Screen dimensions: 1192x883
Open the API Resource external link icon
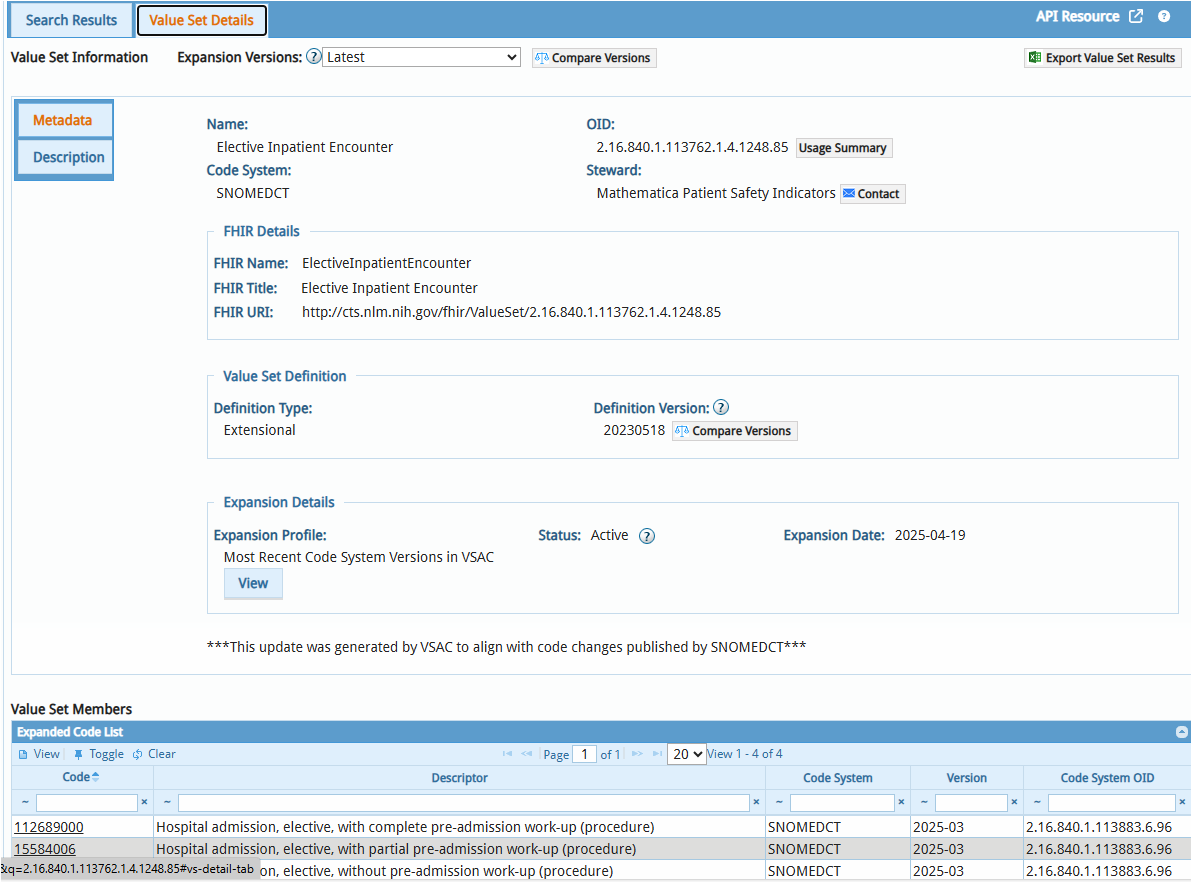[x=1136, y=17]
